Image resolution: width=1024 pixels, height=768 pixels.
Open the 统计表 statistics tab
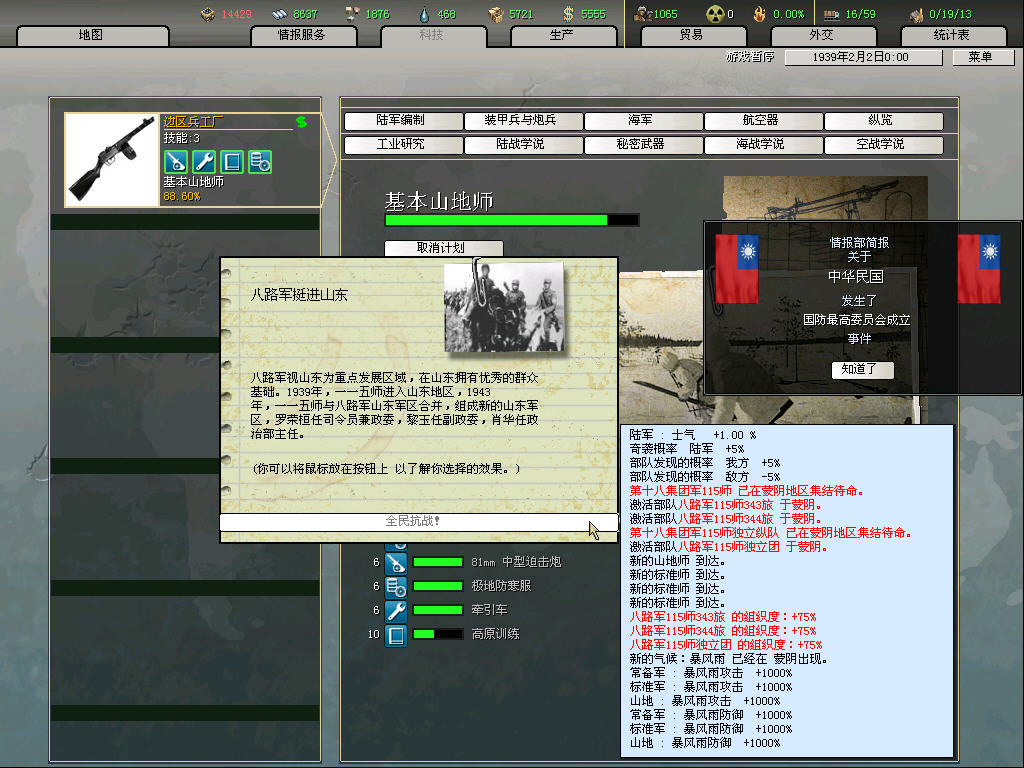(x=953, y=35)
